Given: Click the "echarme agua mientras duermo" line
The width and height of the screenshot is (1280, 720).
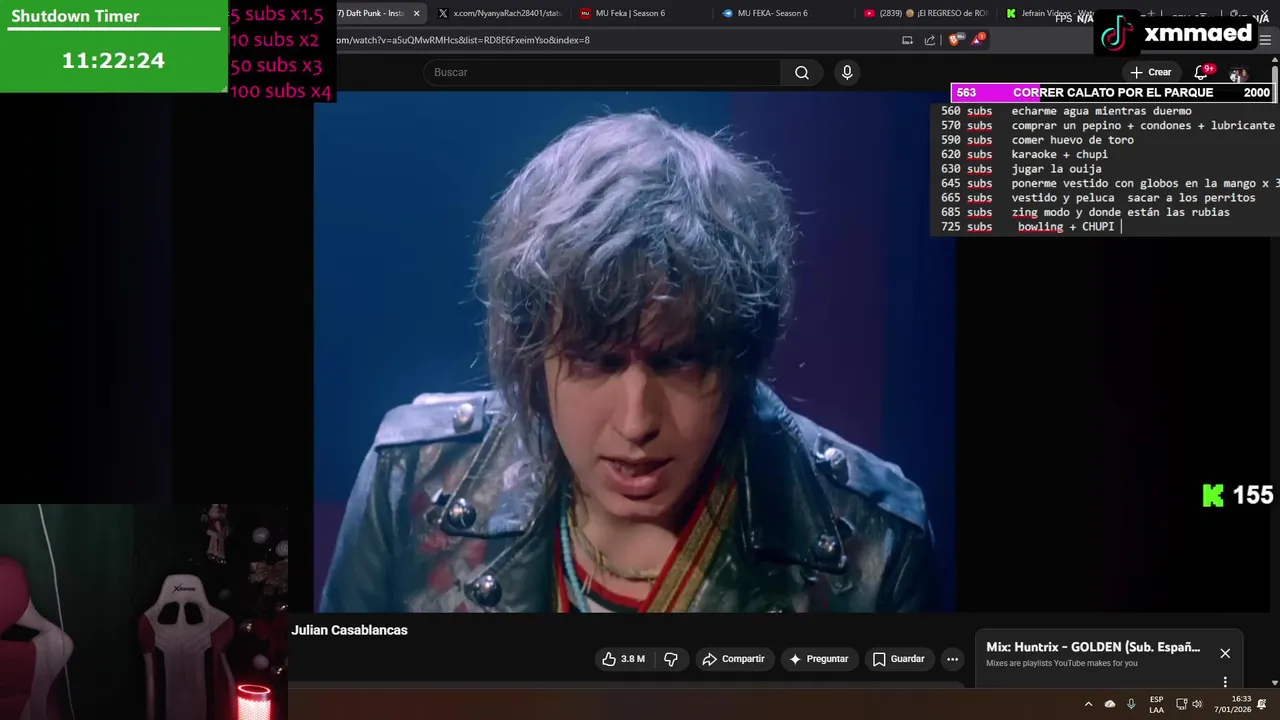Looking at the screenshot, I should coord(1066,111).
